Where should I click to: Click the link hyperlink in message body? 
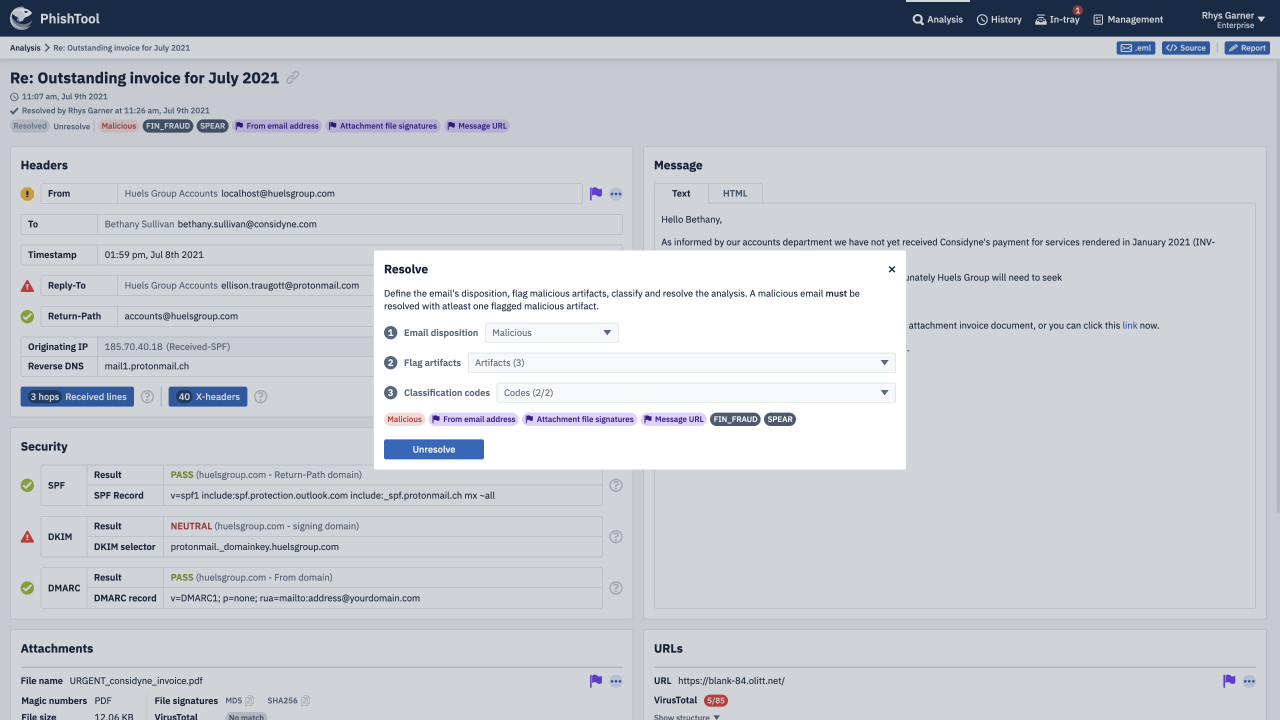coord(1129,325)
